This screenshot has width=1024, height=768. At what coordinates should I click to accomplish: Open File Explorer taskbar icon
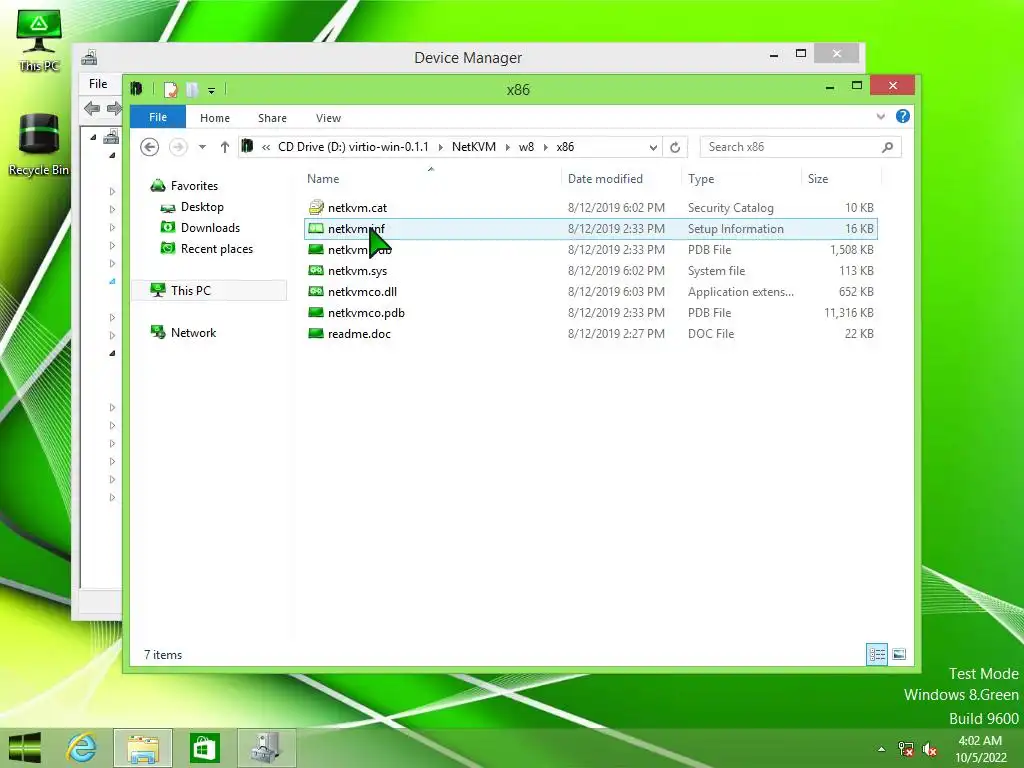click(x=143, y=748)
